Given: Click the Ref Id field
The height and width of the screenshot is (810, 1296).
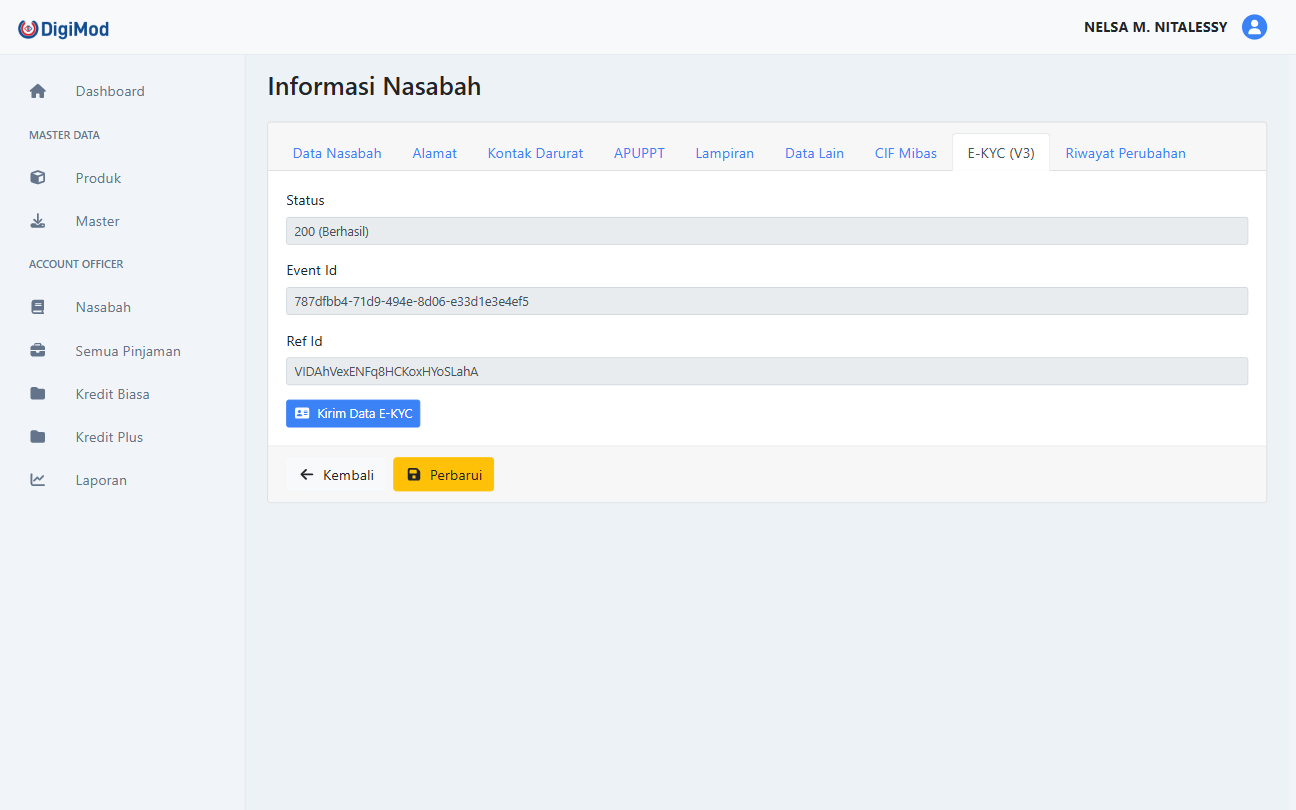Looking at the screenshot, I should coord(766,371).
